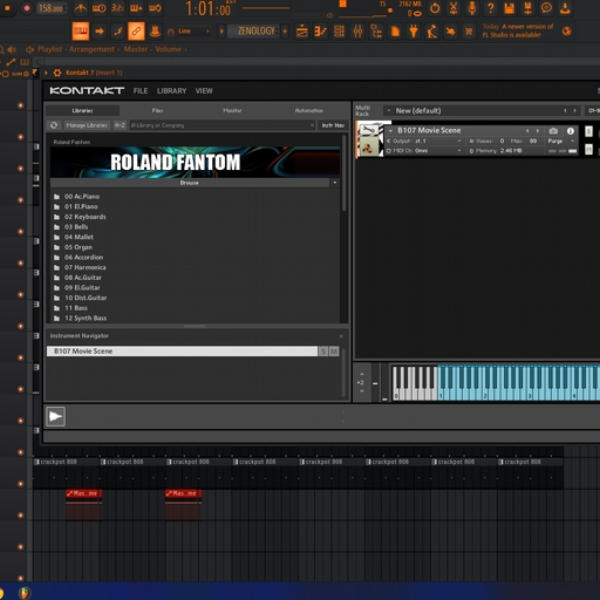Click the plug icon for plugin picker
This screenshot has height=600, width=600.
tap(414, 31)
